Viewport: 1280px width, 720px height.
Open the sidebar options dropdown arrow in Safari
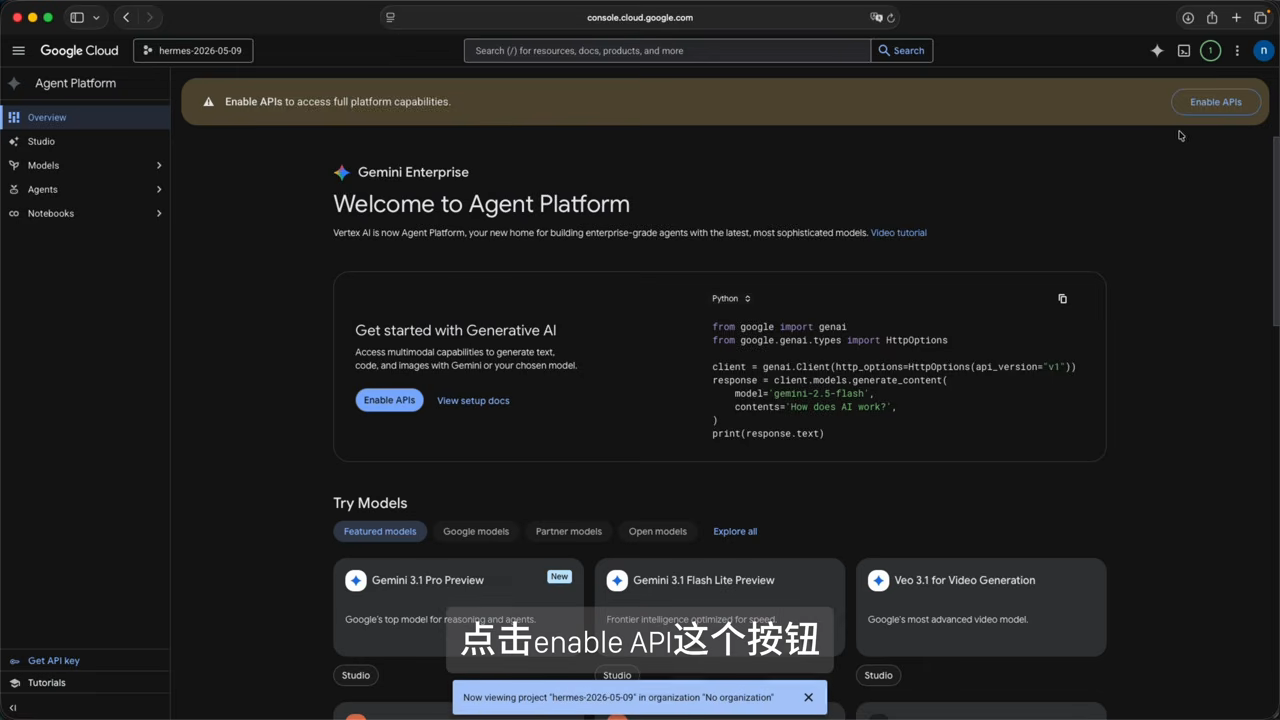point(96,17)
